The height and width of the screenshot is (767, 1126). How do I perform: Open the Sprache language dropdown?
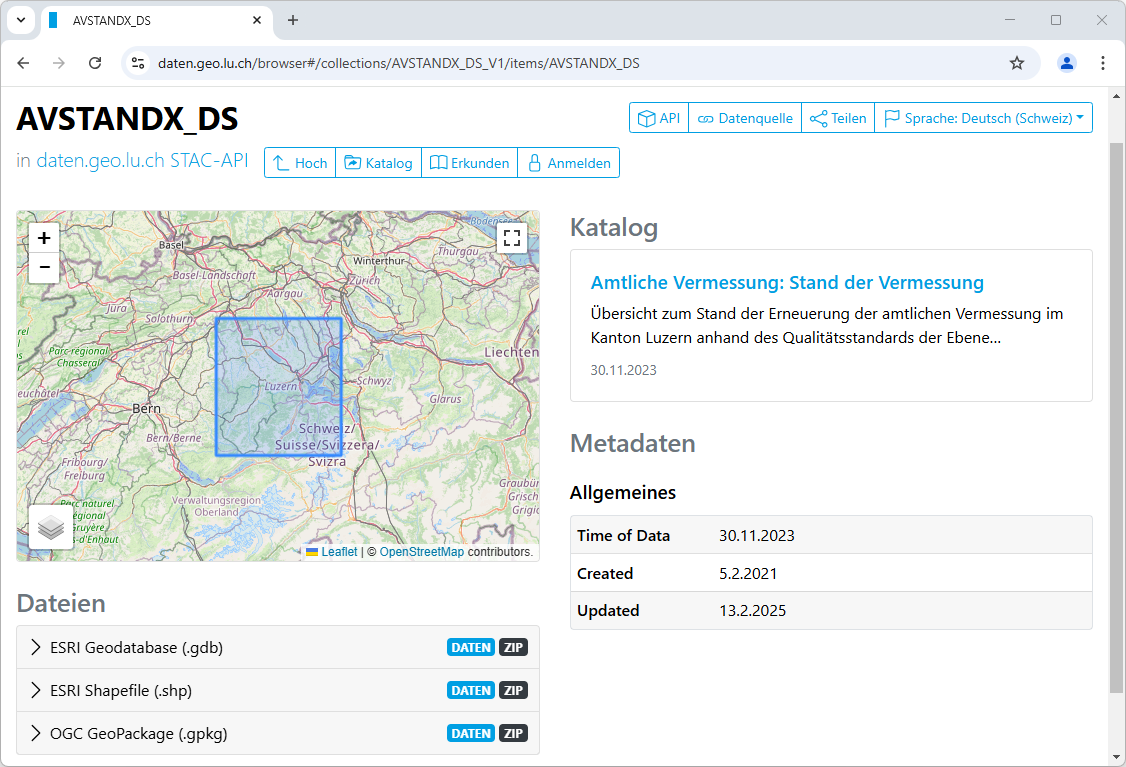click(983, 118)
